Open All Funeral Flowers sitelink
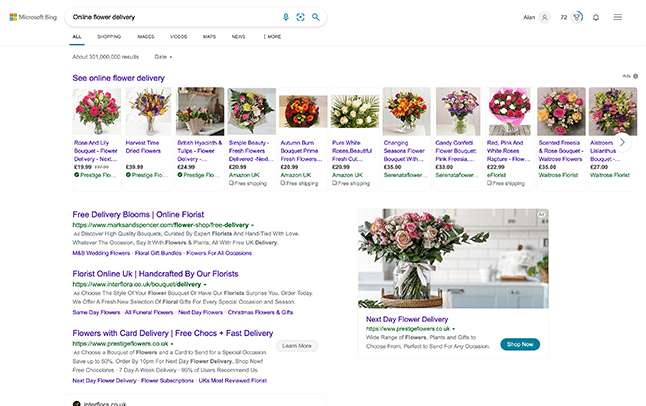The height and width of the screenshot is (406, 646). (x=149, y=312)
